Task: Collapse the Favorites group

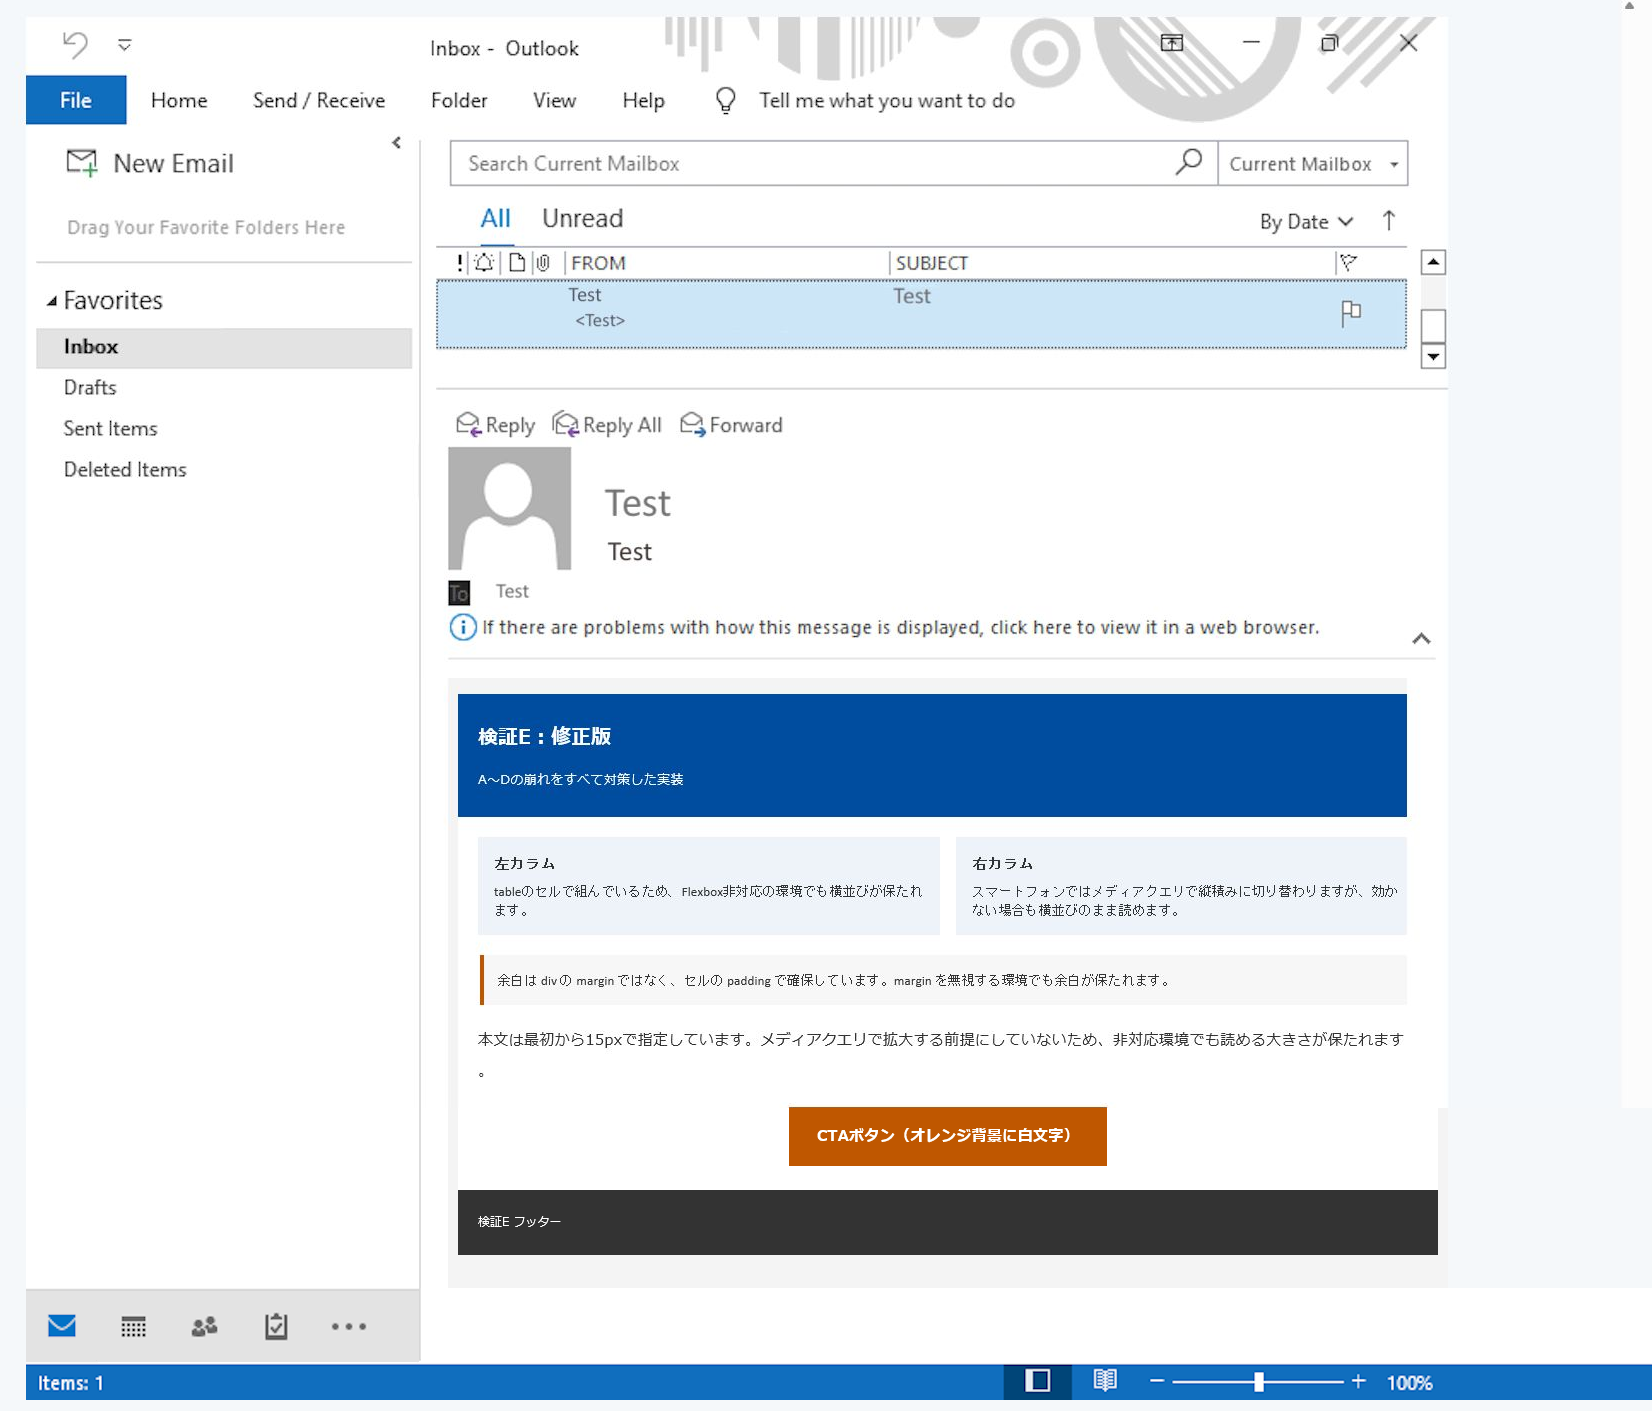Action: coord(52,301)
